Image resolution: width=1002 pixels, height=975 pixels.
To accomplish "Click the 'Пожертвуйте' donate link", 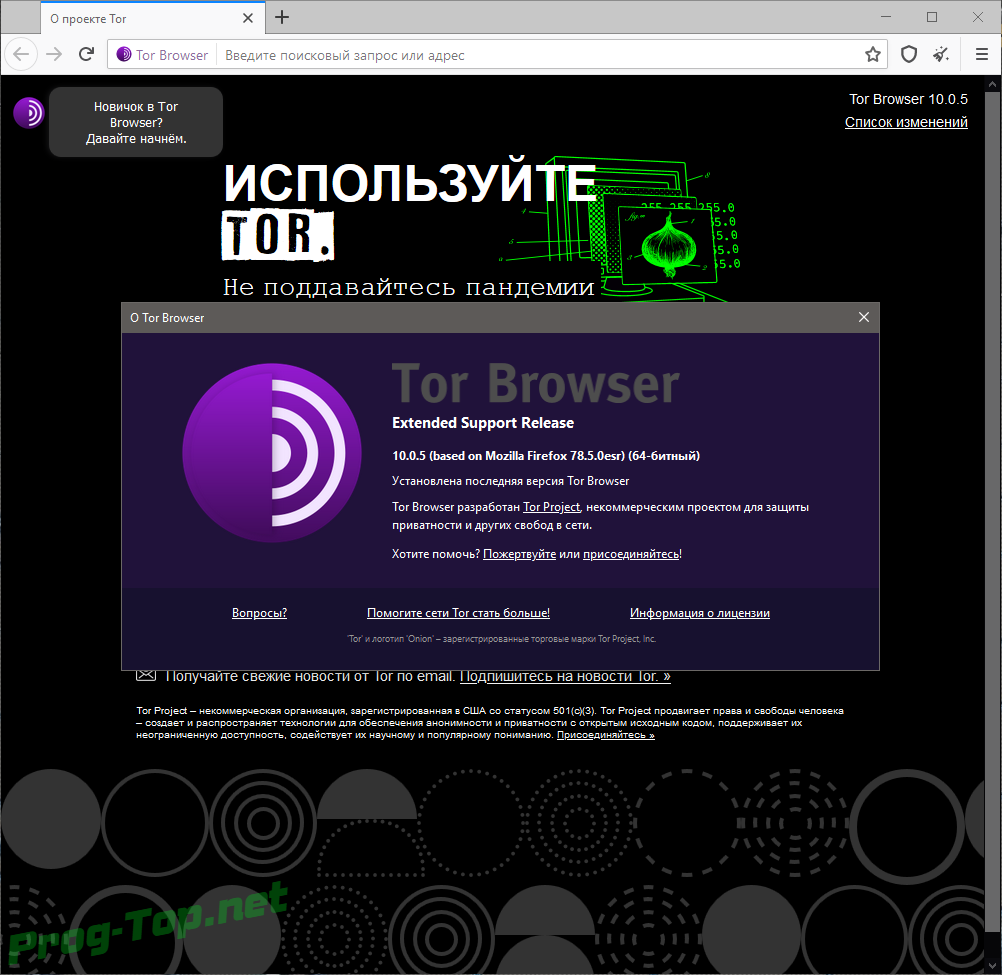I will point(519,554).
